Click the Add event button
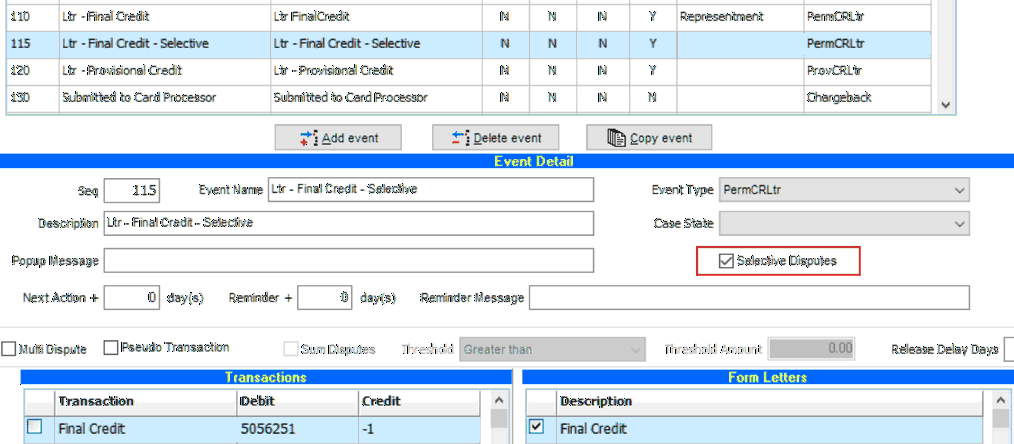 pyautogui.click(x=338, y=138)
